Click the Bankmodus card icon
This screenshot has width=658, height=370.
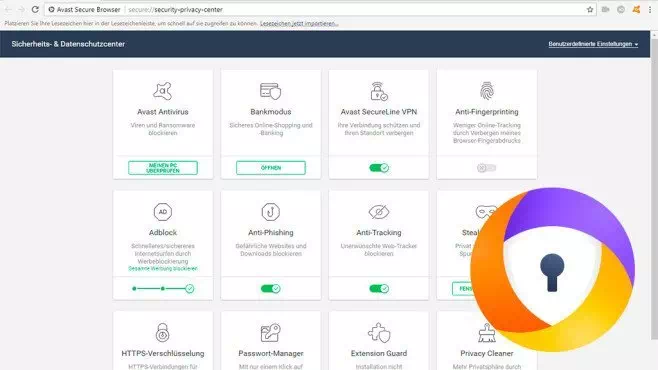click(271, 91)
